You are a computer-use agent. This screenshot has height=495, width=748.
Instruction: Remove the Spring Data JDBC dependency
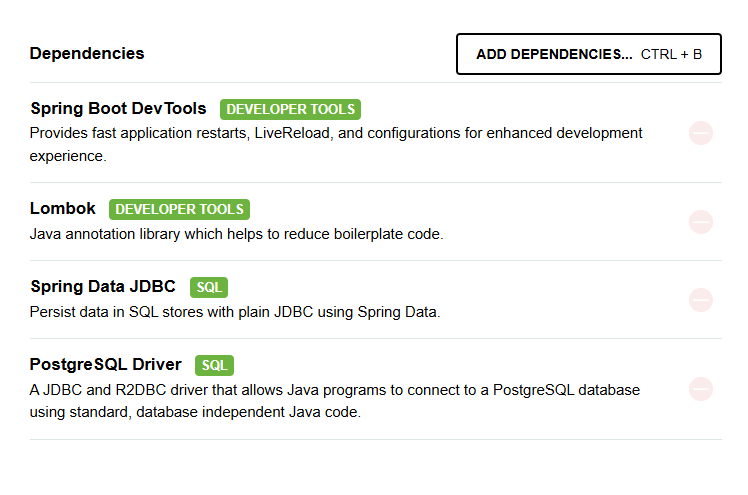point(701,300)
